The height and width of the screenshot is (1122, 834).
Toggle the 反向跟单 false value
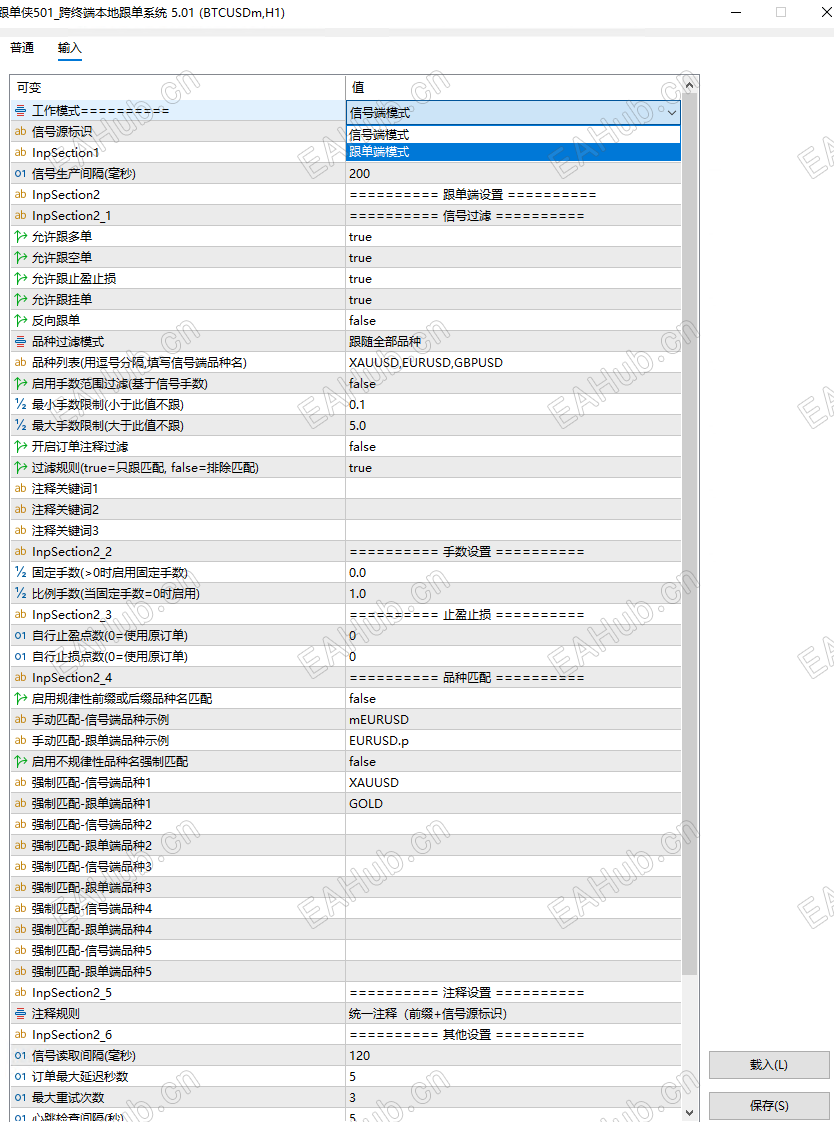coord(513,321)
